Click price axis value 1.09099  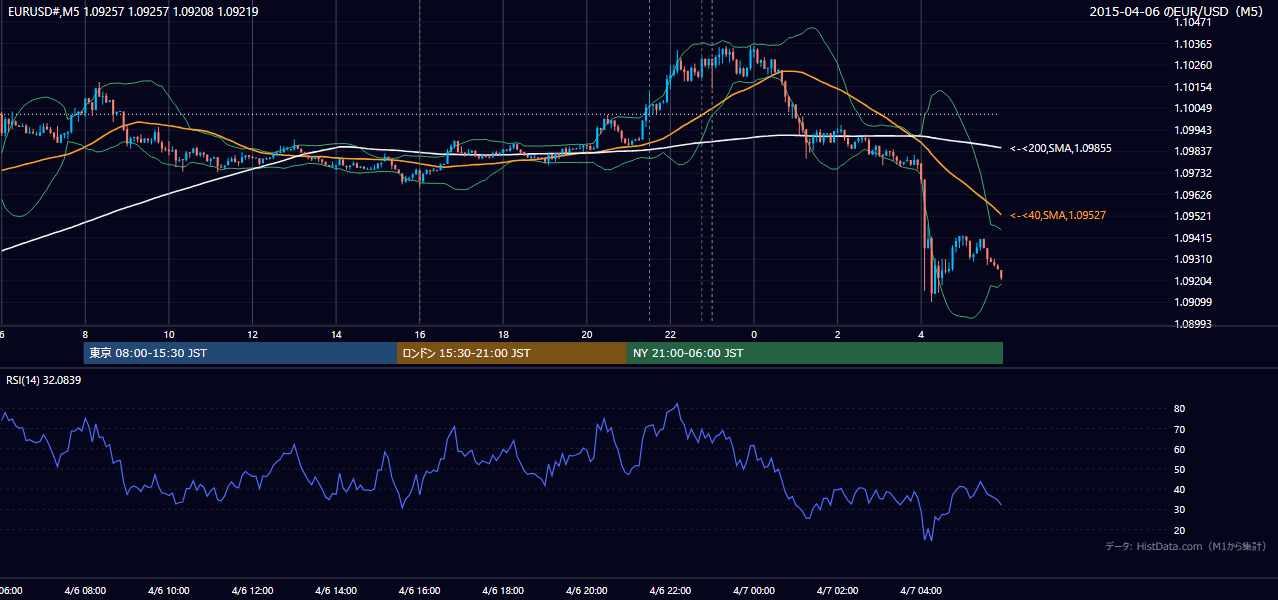click(1193, 302)
